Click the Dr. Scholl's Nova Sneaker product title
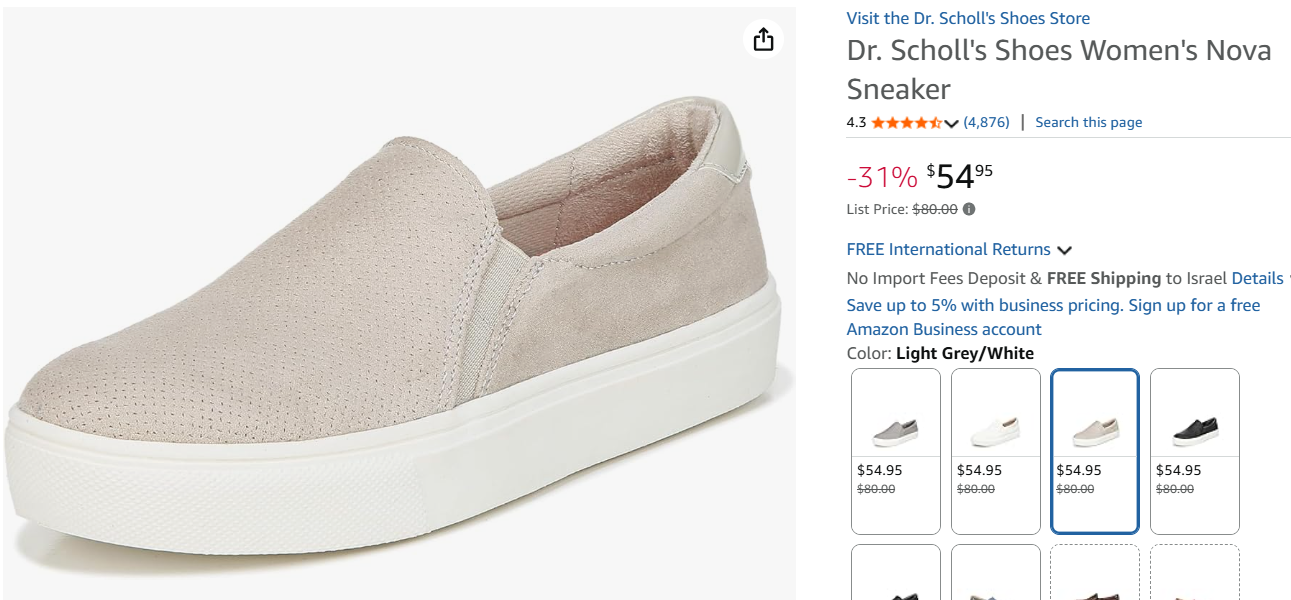1291x600 pixels. coord(1058,69)
